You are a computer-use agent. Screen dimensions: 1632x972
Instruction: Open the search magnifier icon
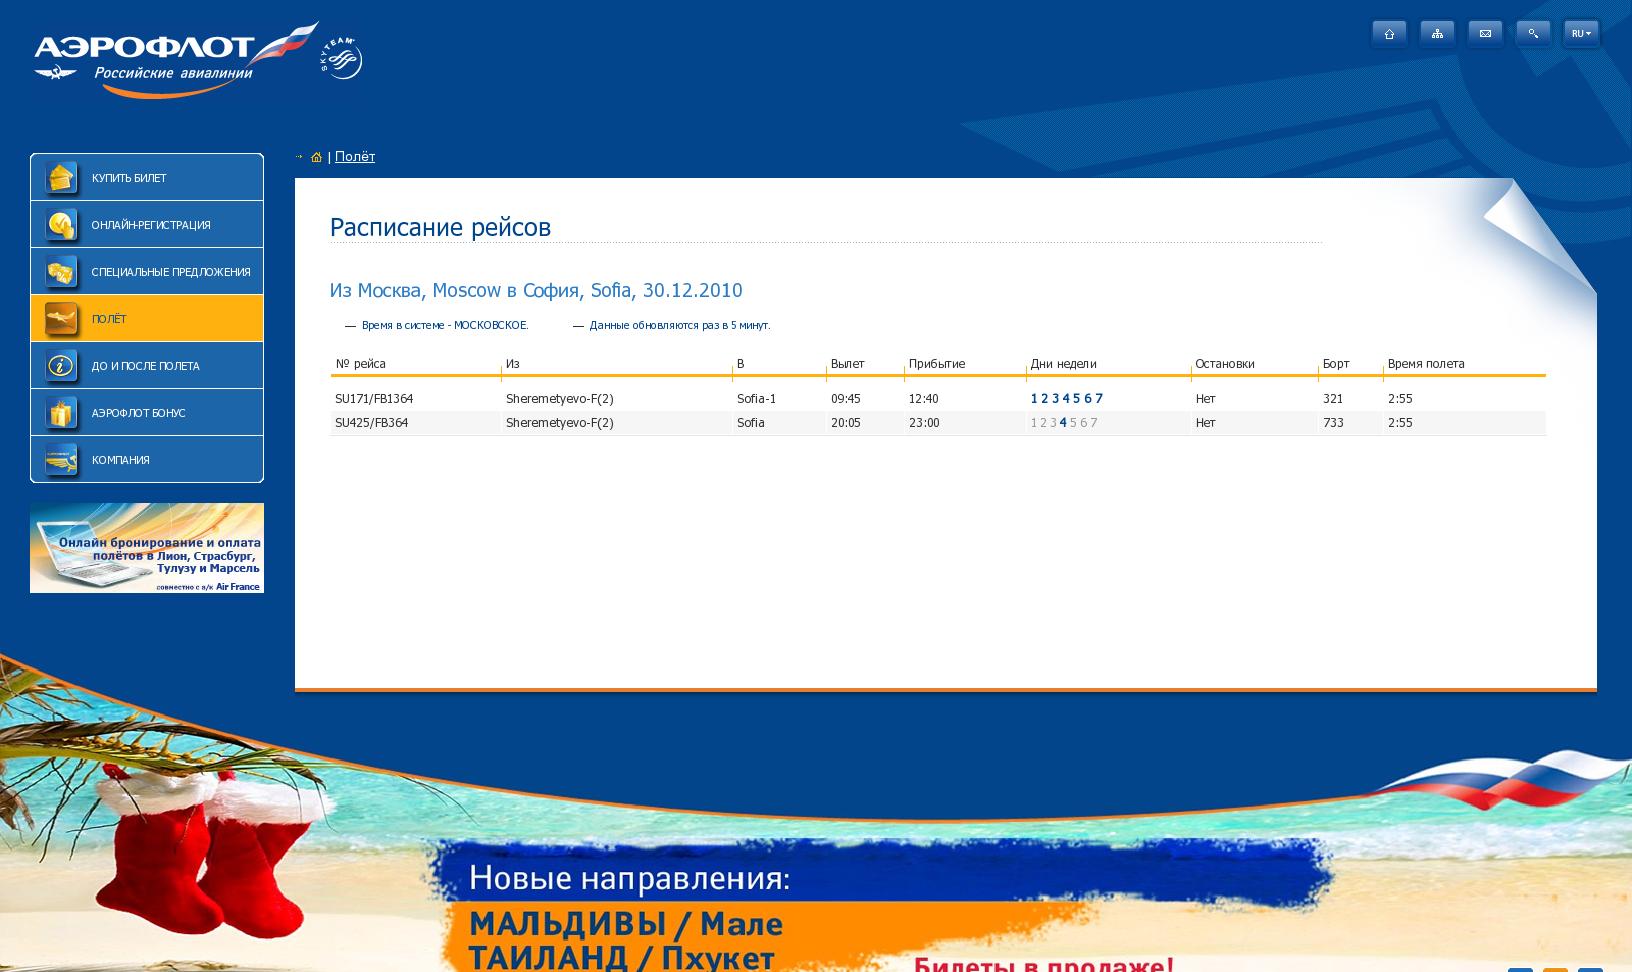coord(1533,34)
